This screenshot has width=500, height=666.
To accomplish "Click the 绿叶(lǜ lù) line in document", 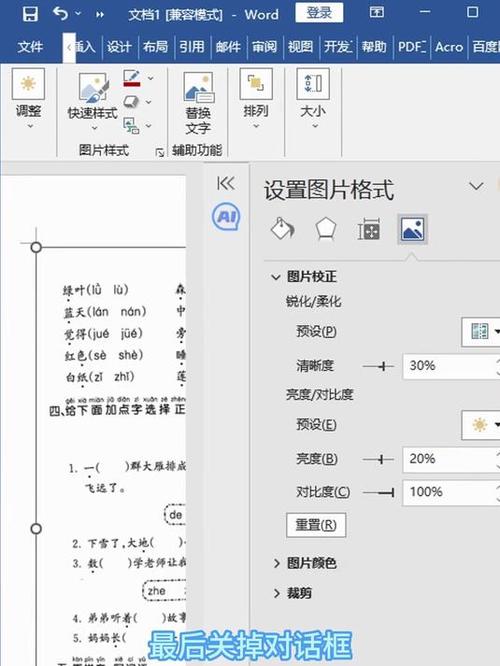I will 96,290.
